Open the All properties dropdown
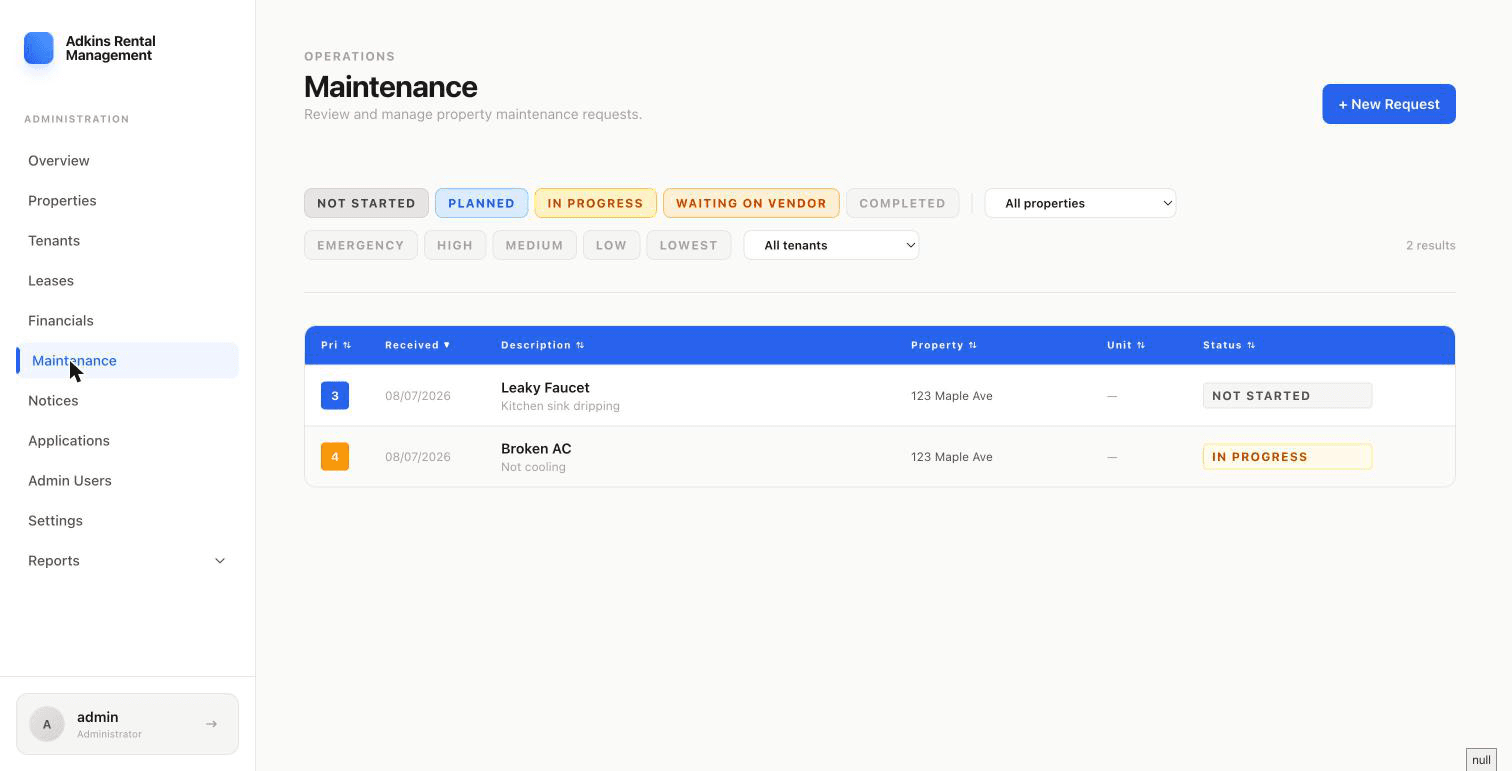 pyautogui.click(x=1080, y=203)
